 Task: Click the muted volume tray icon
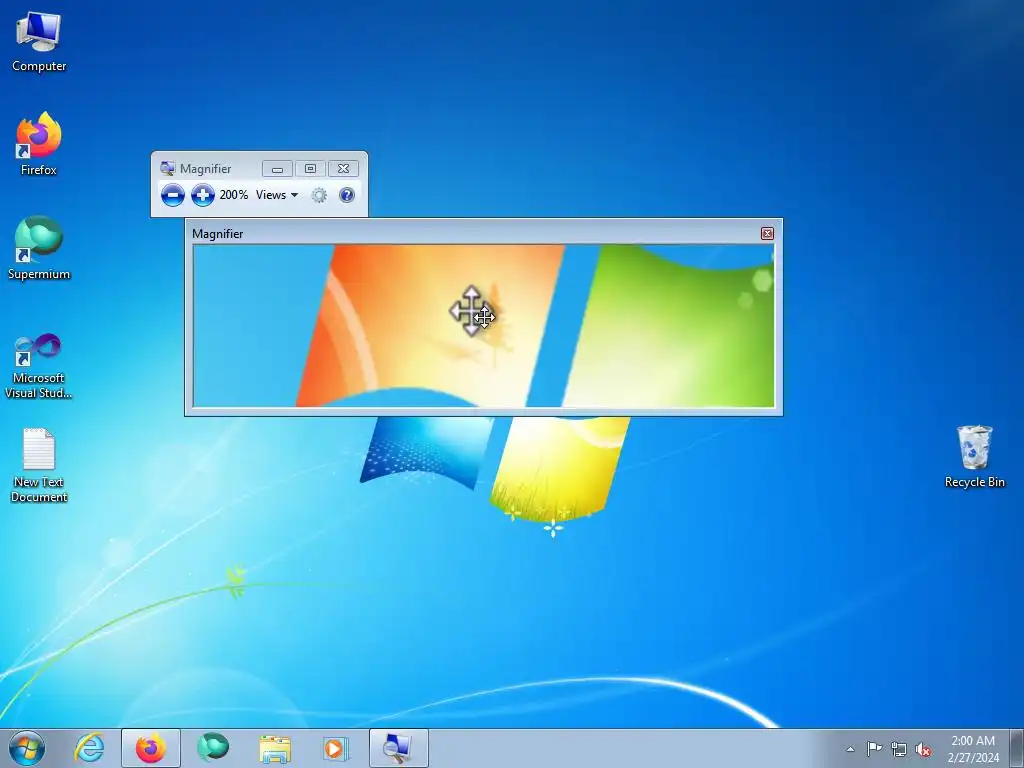click(x=923, y=750)
